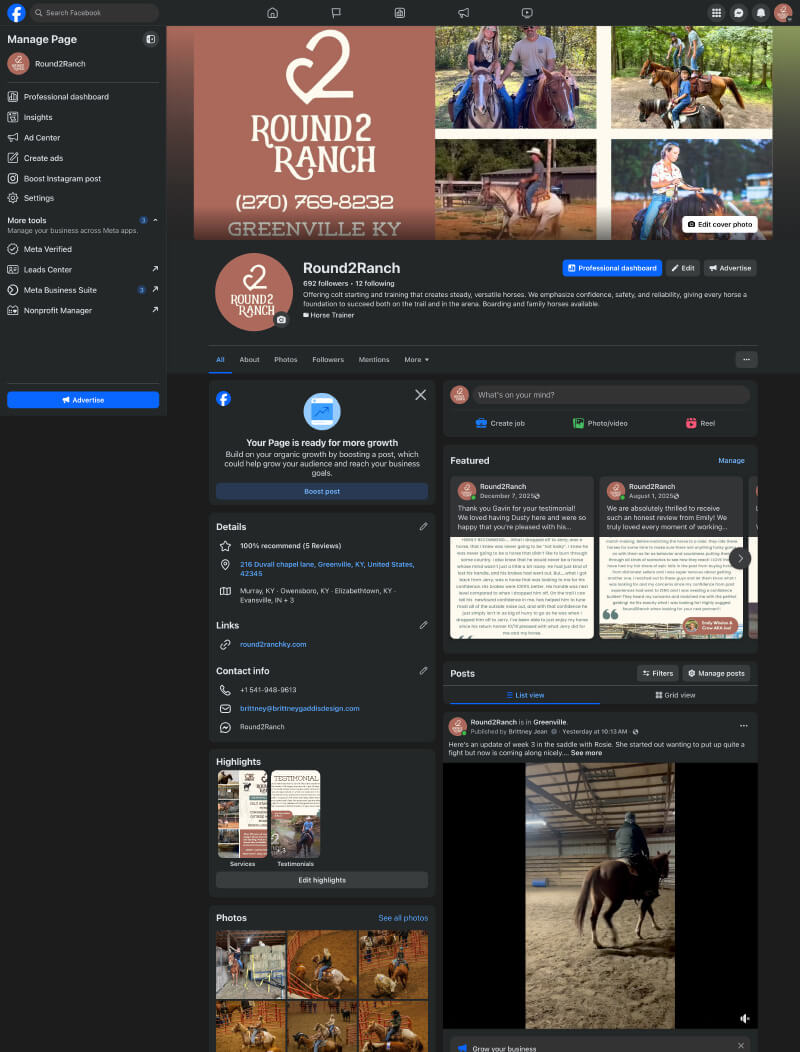Close the page growth promo card

tap(420, 395)
